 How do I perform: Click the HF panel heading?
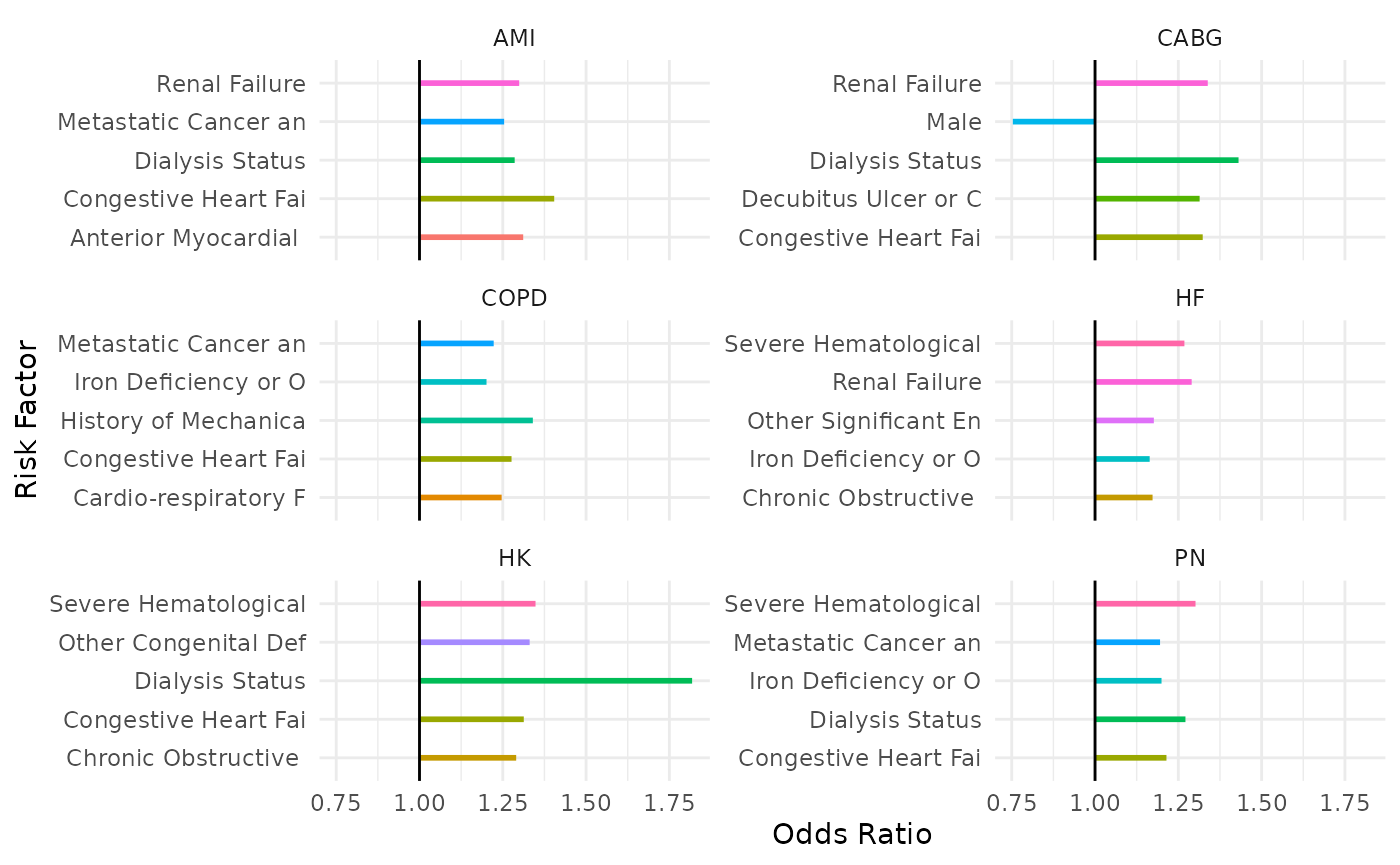(x=1190, y=299)
